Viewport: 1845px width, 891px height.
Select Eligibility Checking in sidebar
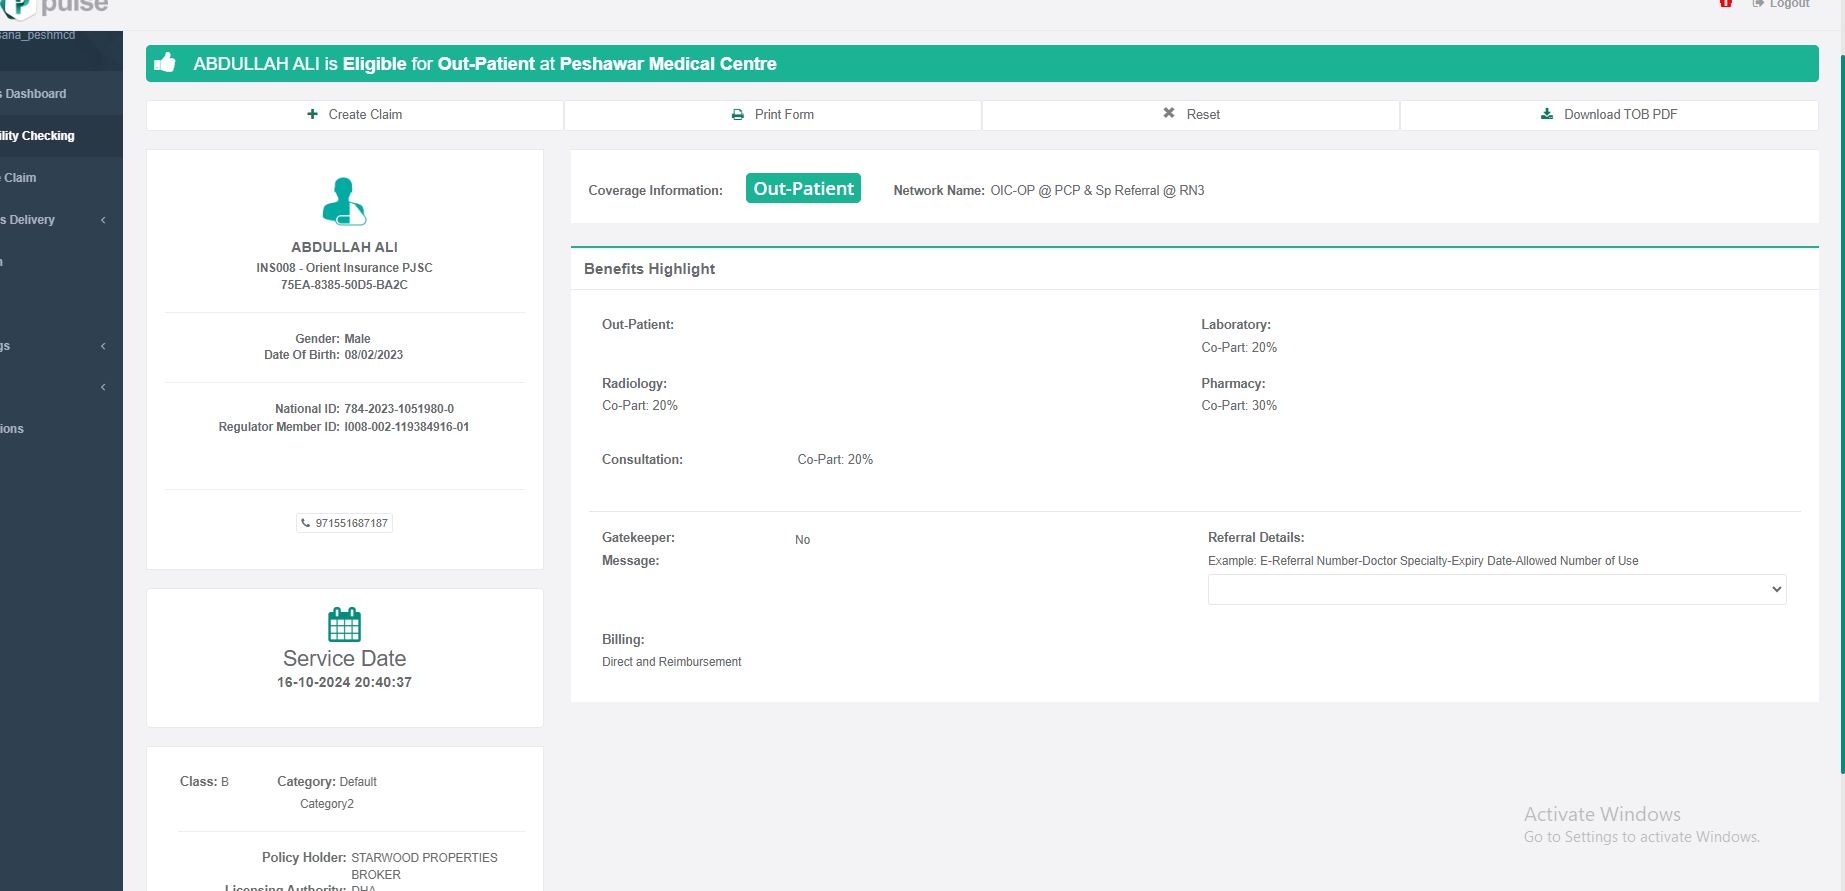(38, 136)
